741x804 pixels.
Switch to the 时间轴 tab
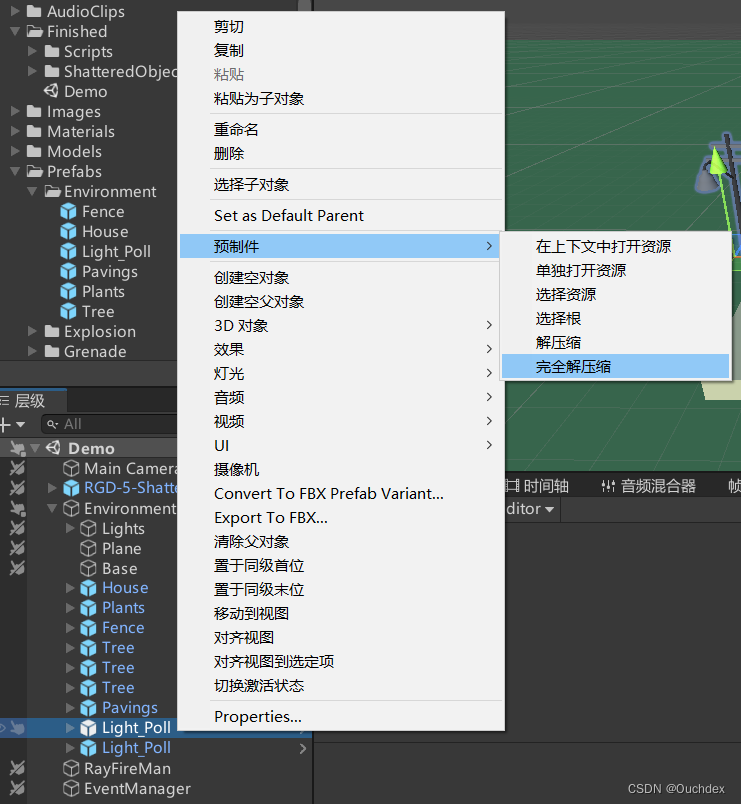coord(537,486)
